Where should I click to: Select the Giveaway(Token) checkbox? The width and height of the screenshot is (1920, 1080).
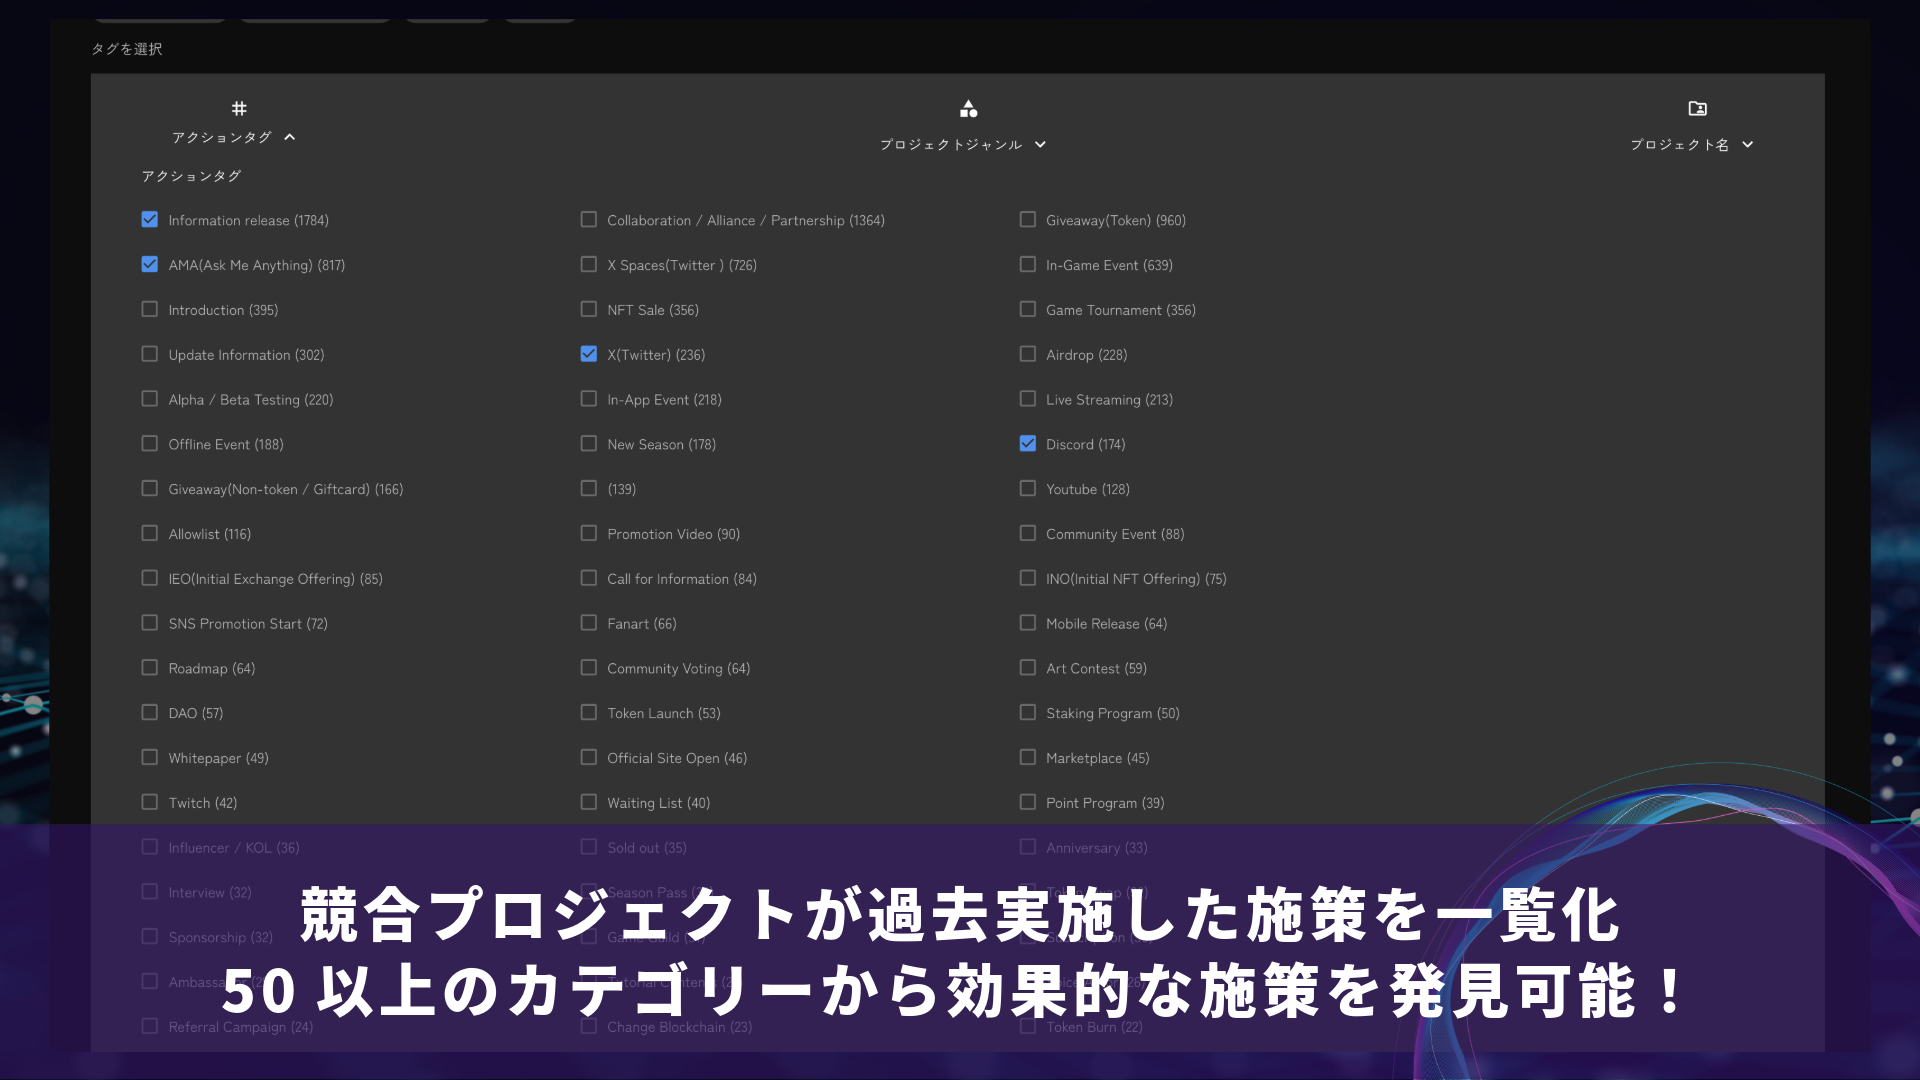[1027, 220]
